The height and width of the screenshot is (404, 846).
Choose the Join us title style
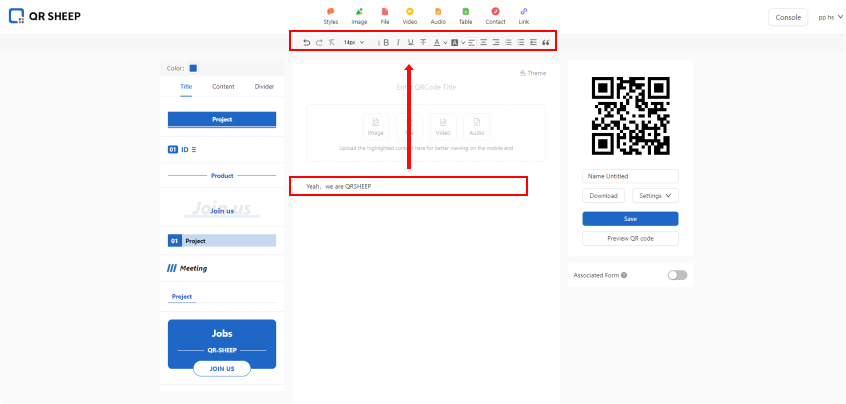pyautogui.click(x=222, y=209)
